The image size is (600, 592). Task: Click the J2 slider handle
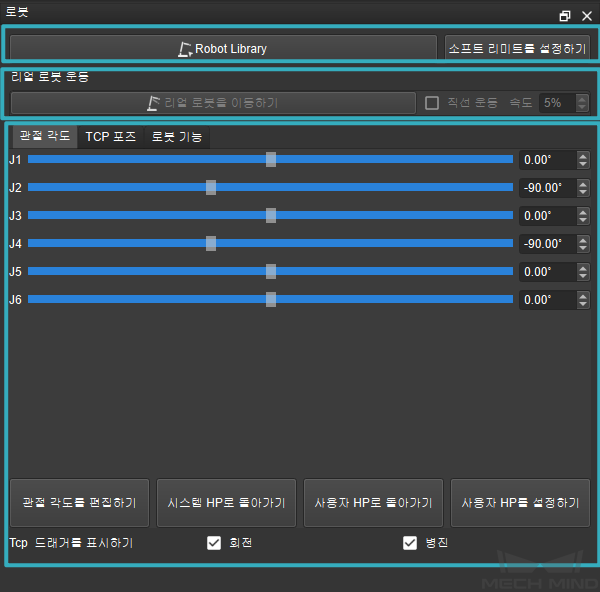point(211,188)
